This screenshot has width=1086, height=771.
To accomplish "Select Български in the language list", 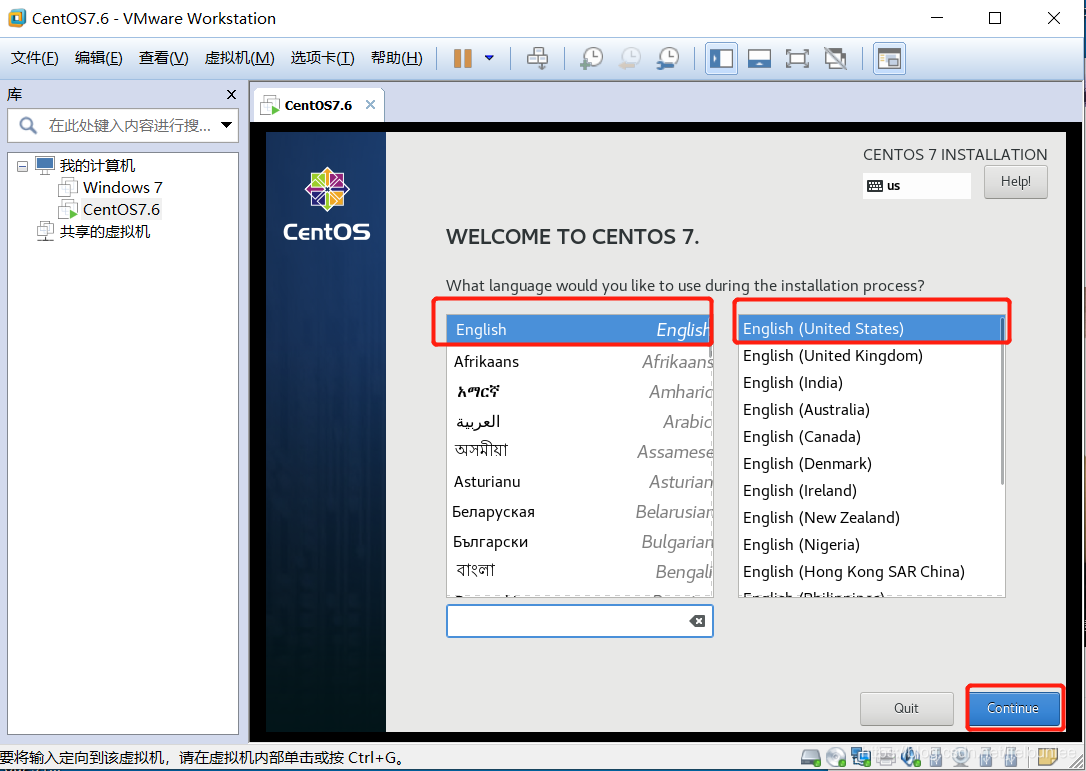I will coord(579,542).
